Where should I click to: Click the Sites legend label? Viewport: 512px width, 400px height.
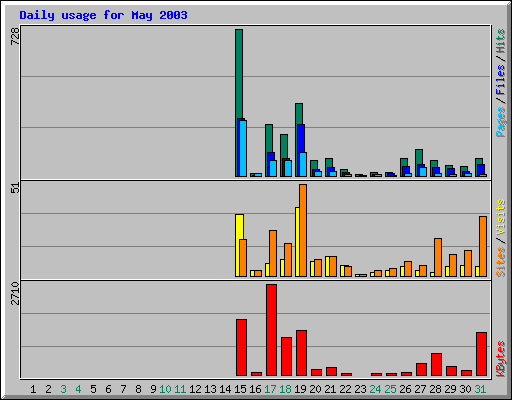500,262
